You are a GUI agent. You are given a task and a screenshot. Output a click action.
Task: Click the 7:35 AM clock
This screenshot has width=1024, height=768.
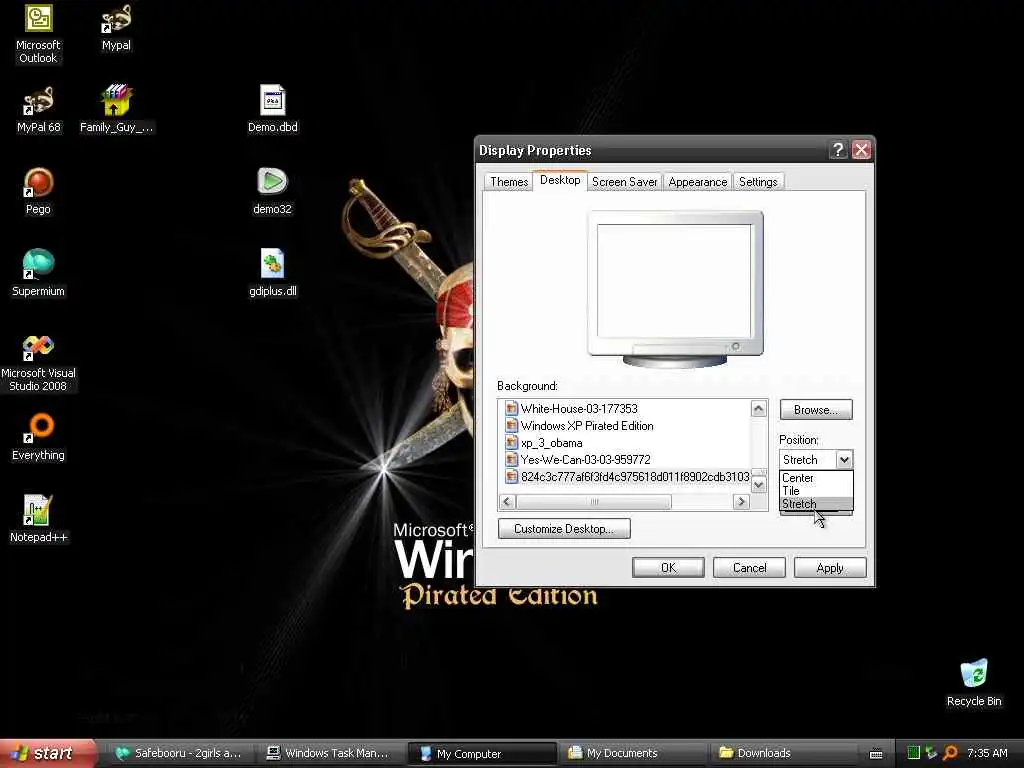coord(987,754)
